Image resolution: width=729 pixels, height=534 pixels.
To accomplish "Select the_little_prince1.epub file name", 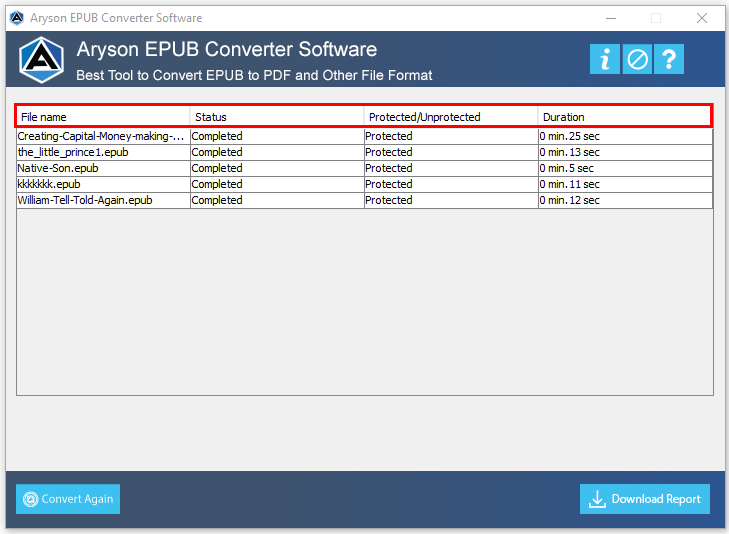I will (x=73, y=152).
